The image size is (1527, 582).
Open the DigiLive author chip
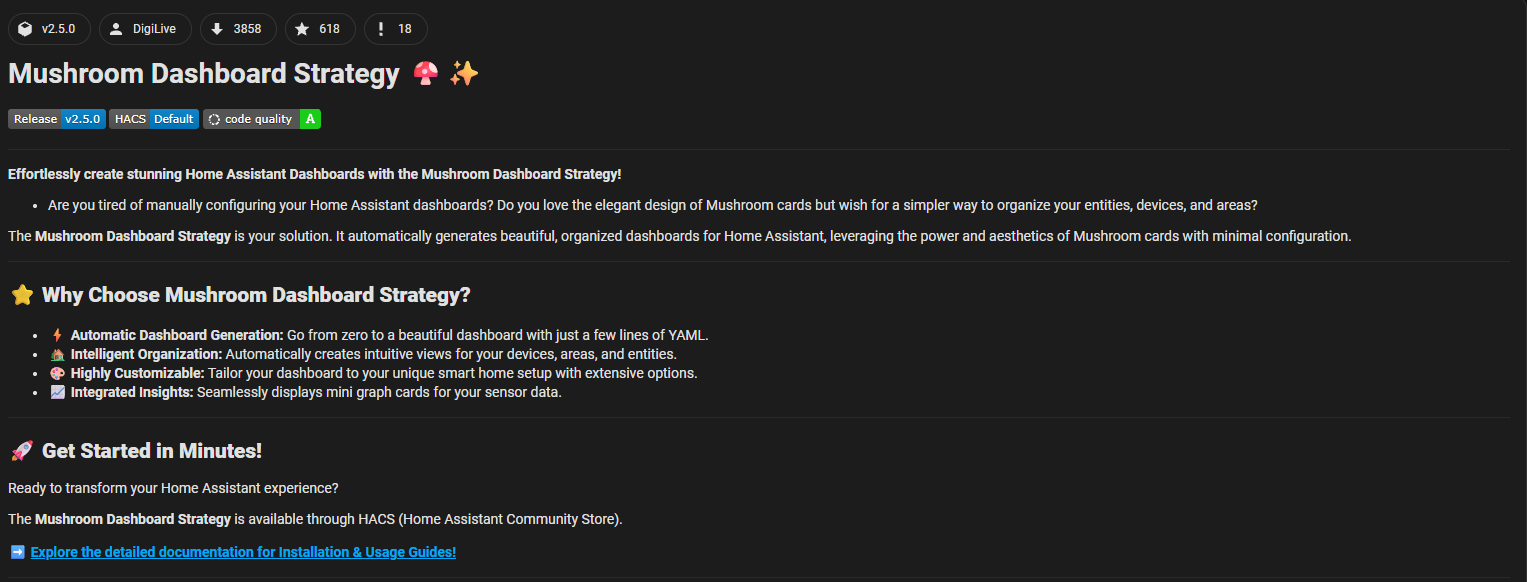coord(145,29)
